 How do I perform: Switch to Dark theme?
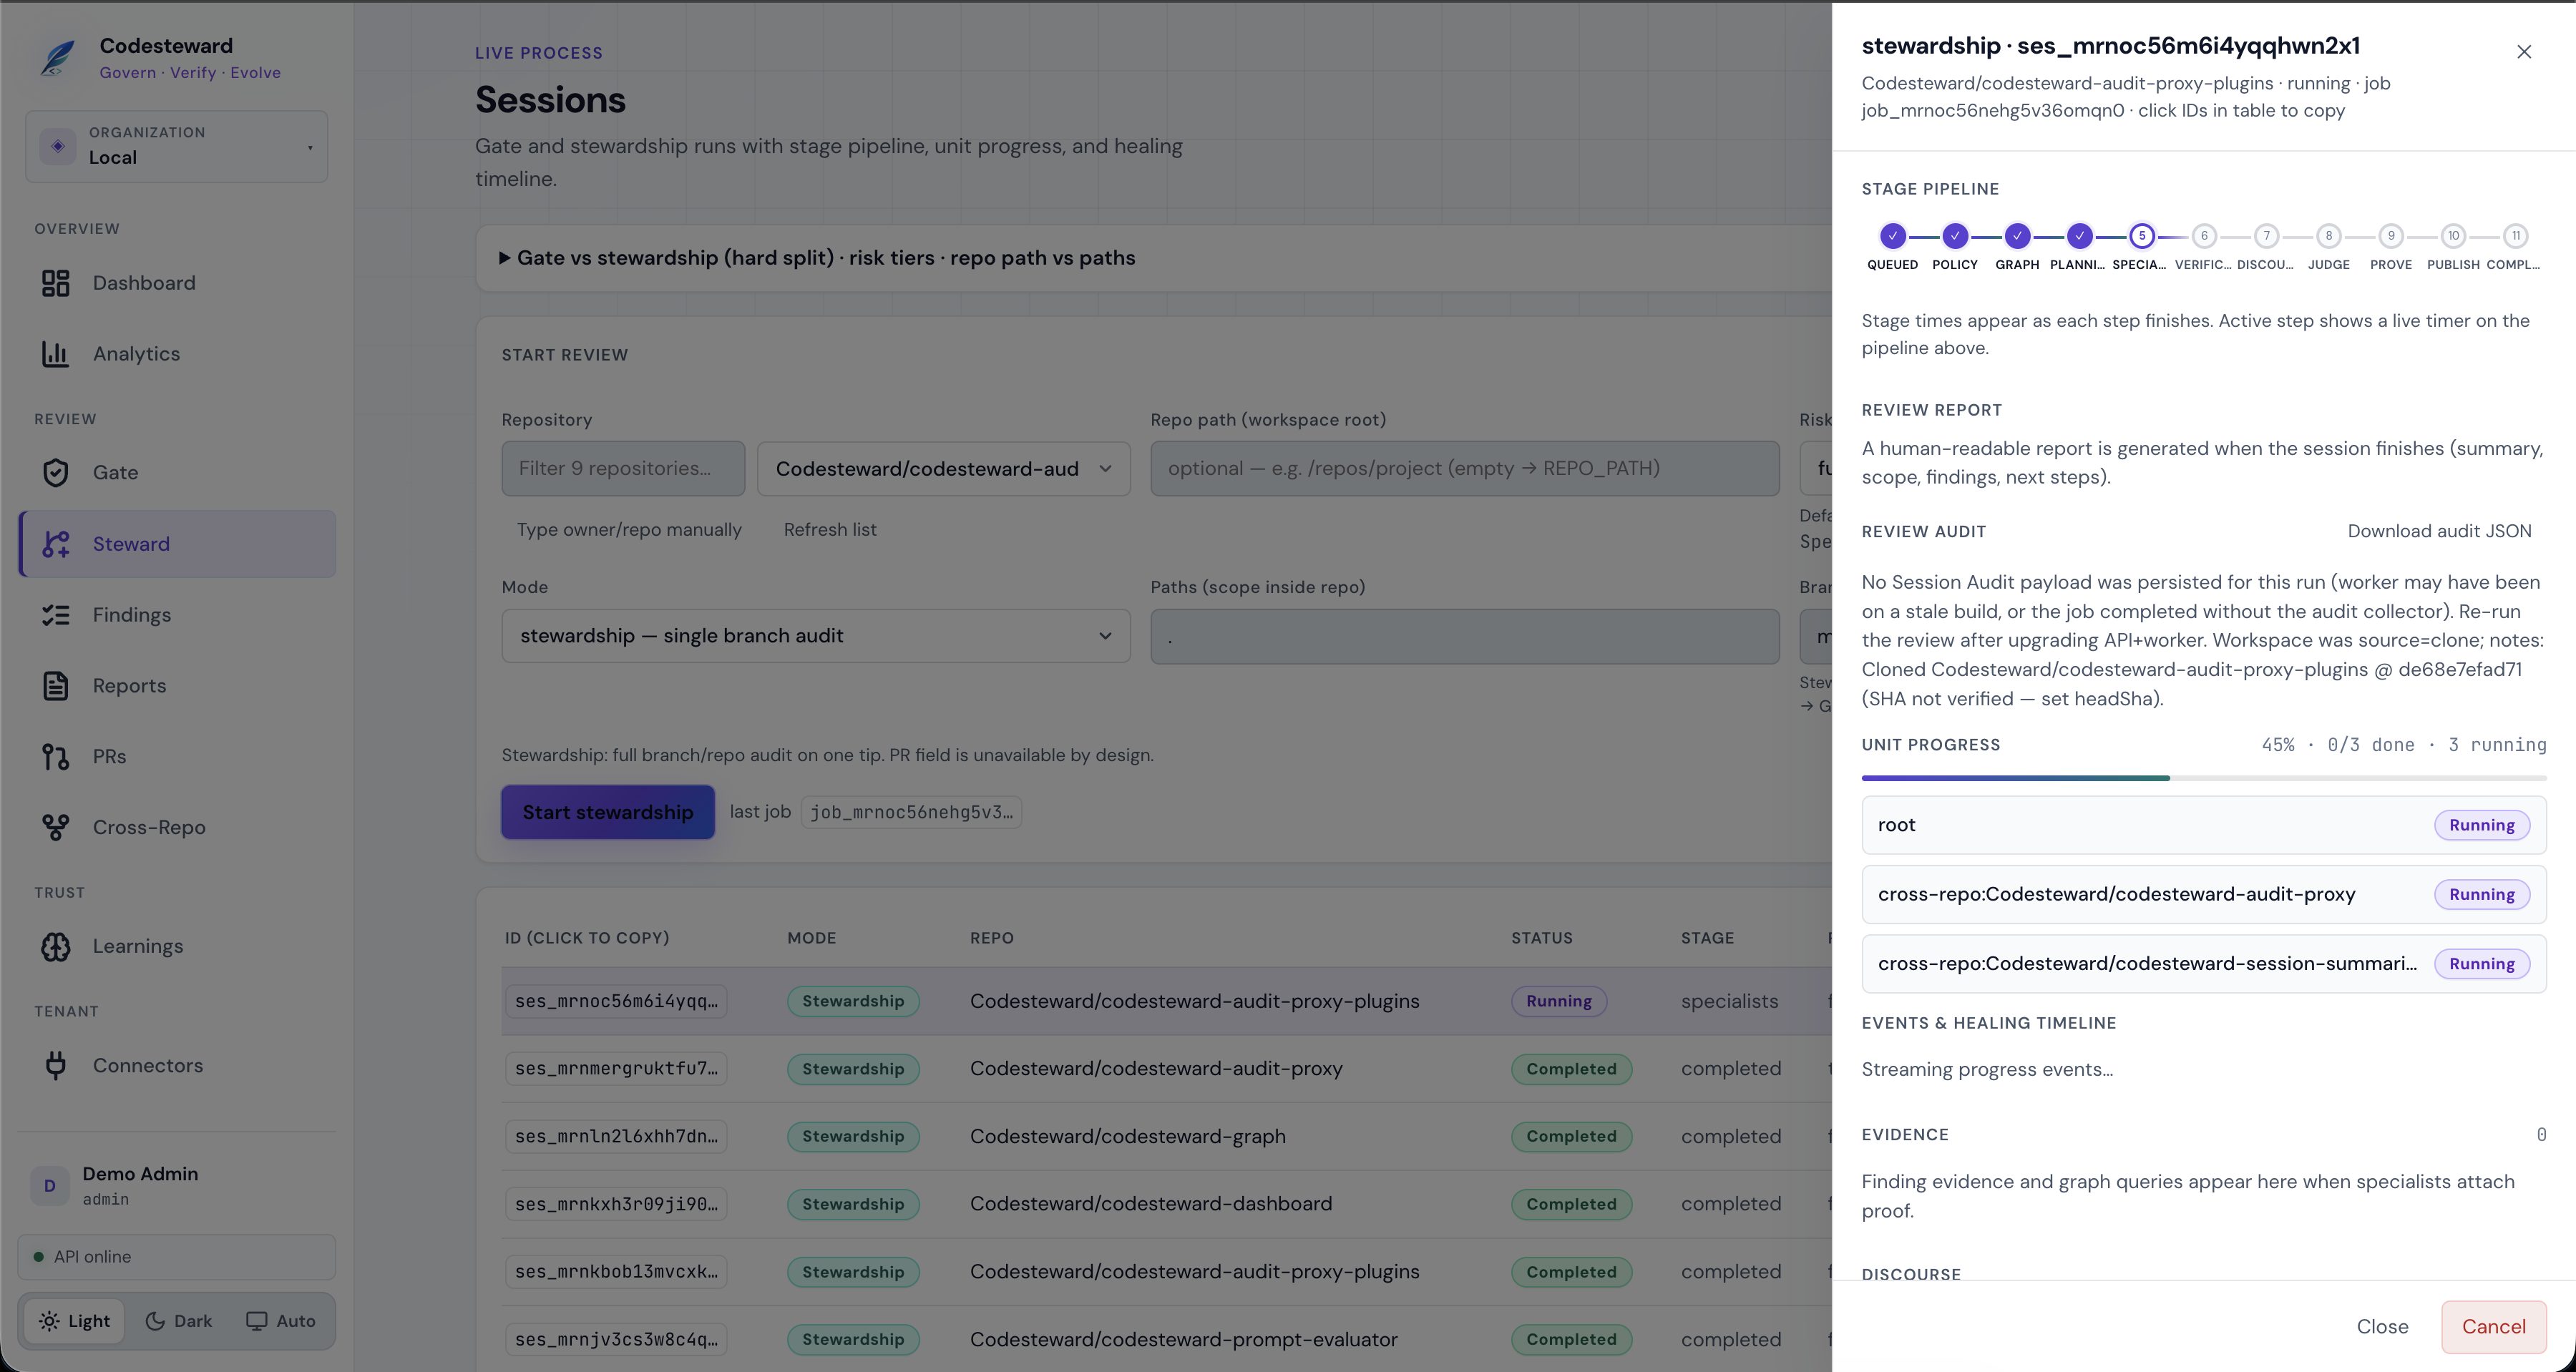(x=179, y=1321)
